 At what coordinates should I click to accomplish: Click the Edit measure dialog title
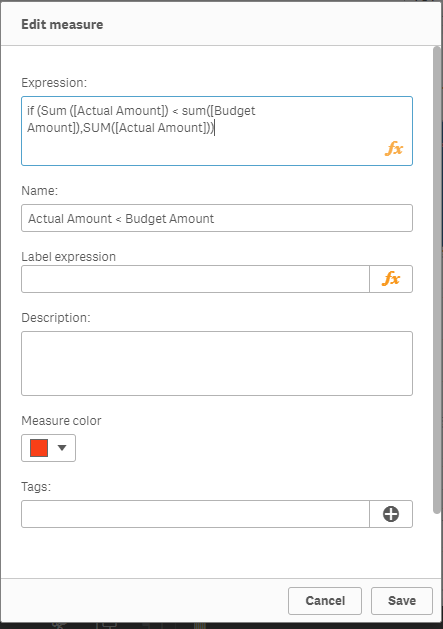click(x=62, y=24)
